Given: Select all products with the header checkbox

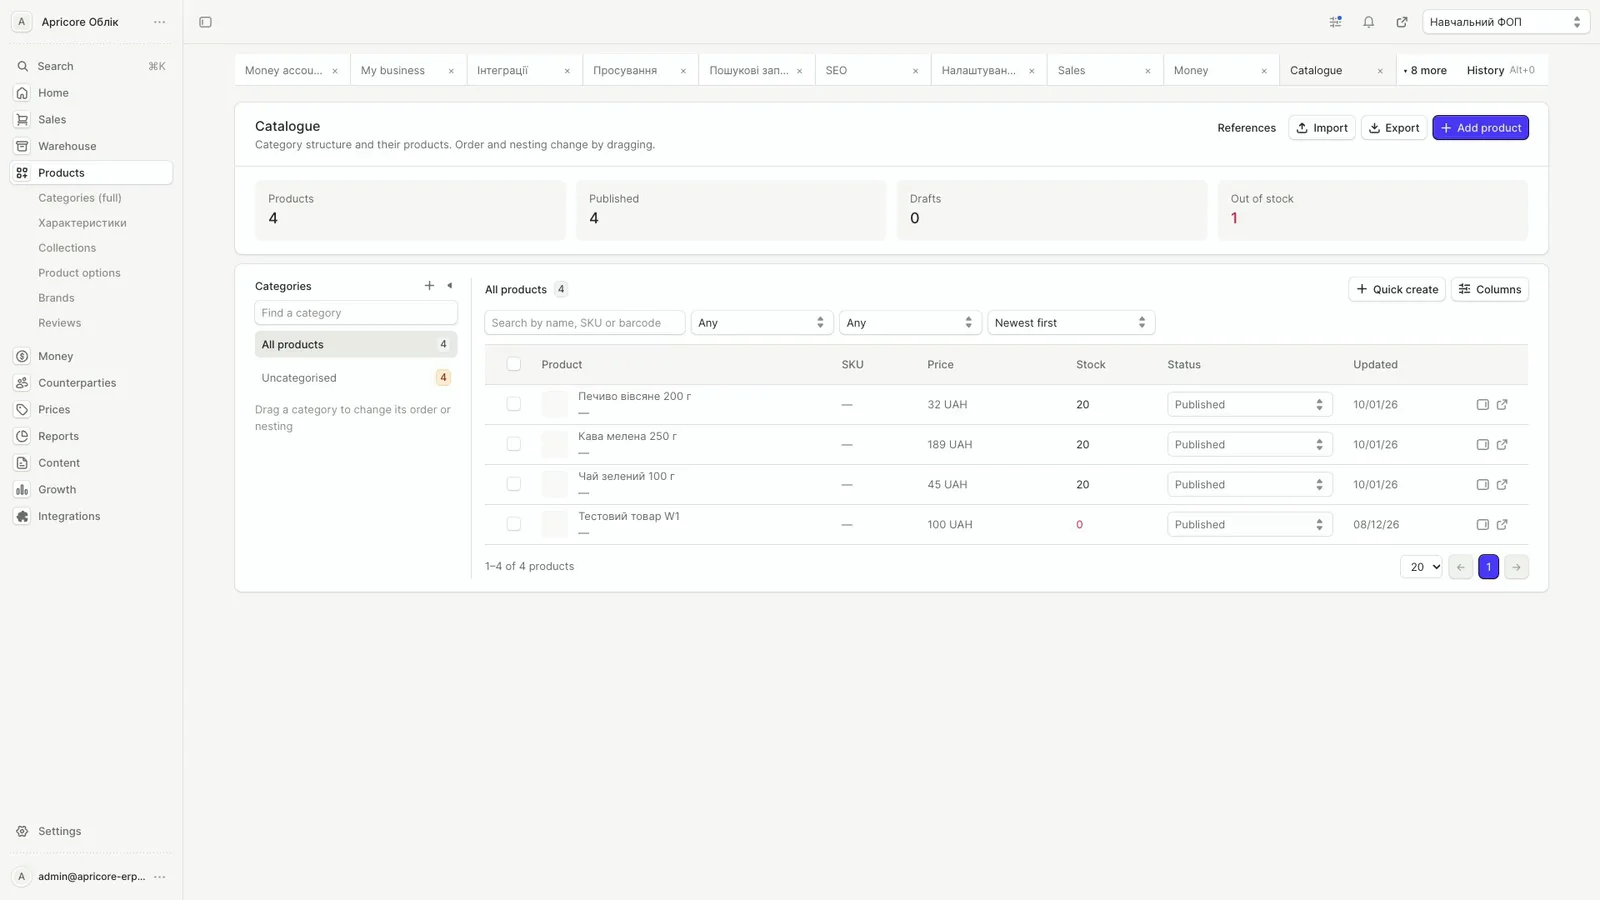Looking at the screenshot, I should pyautogui.click(x=513, y=364).
